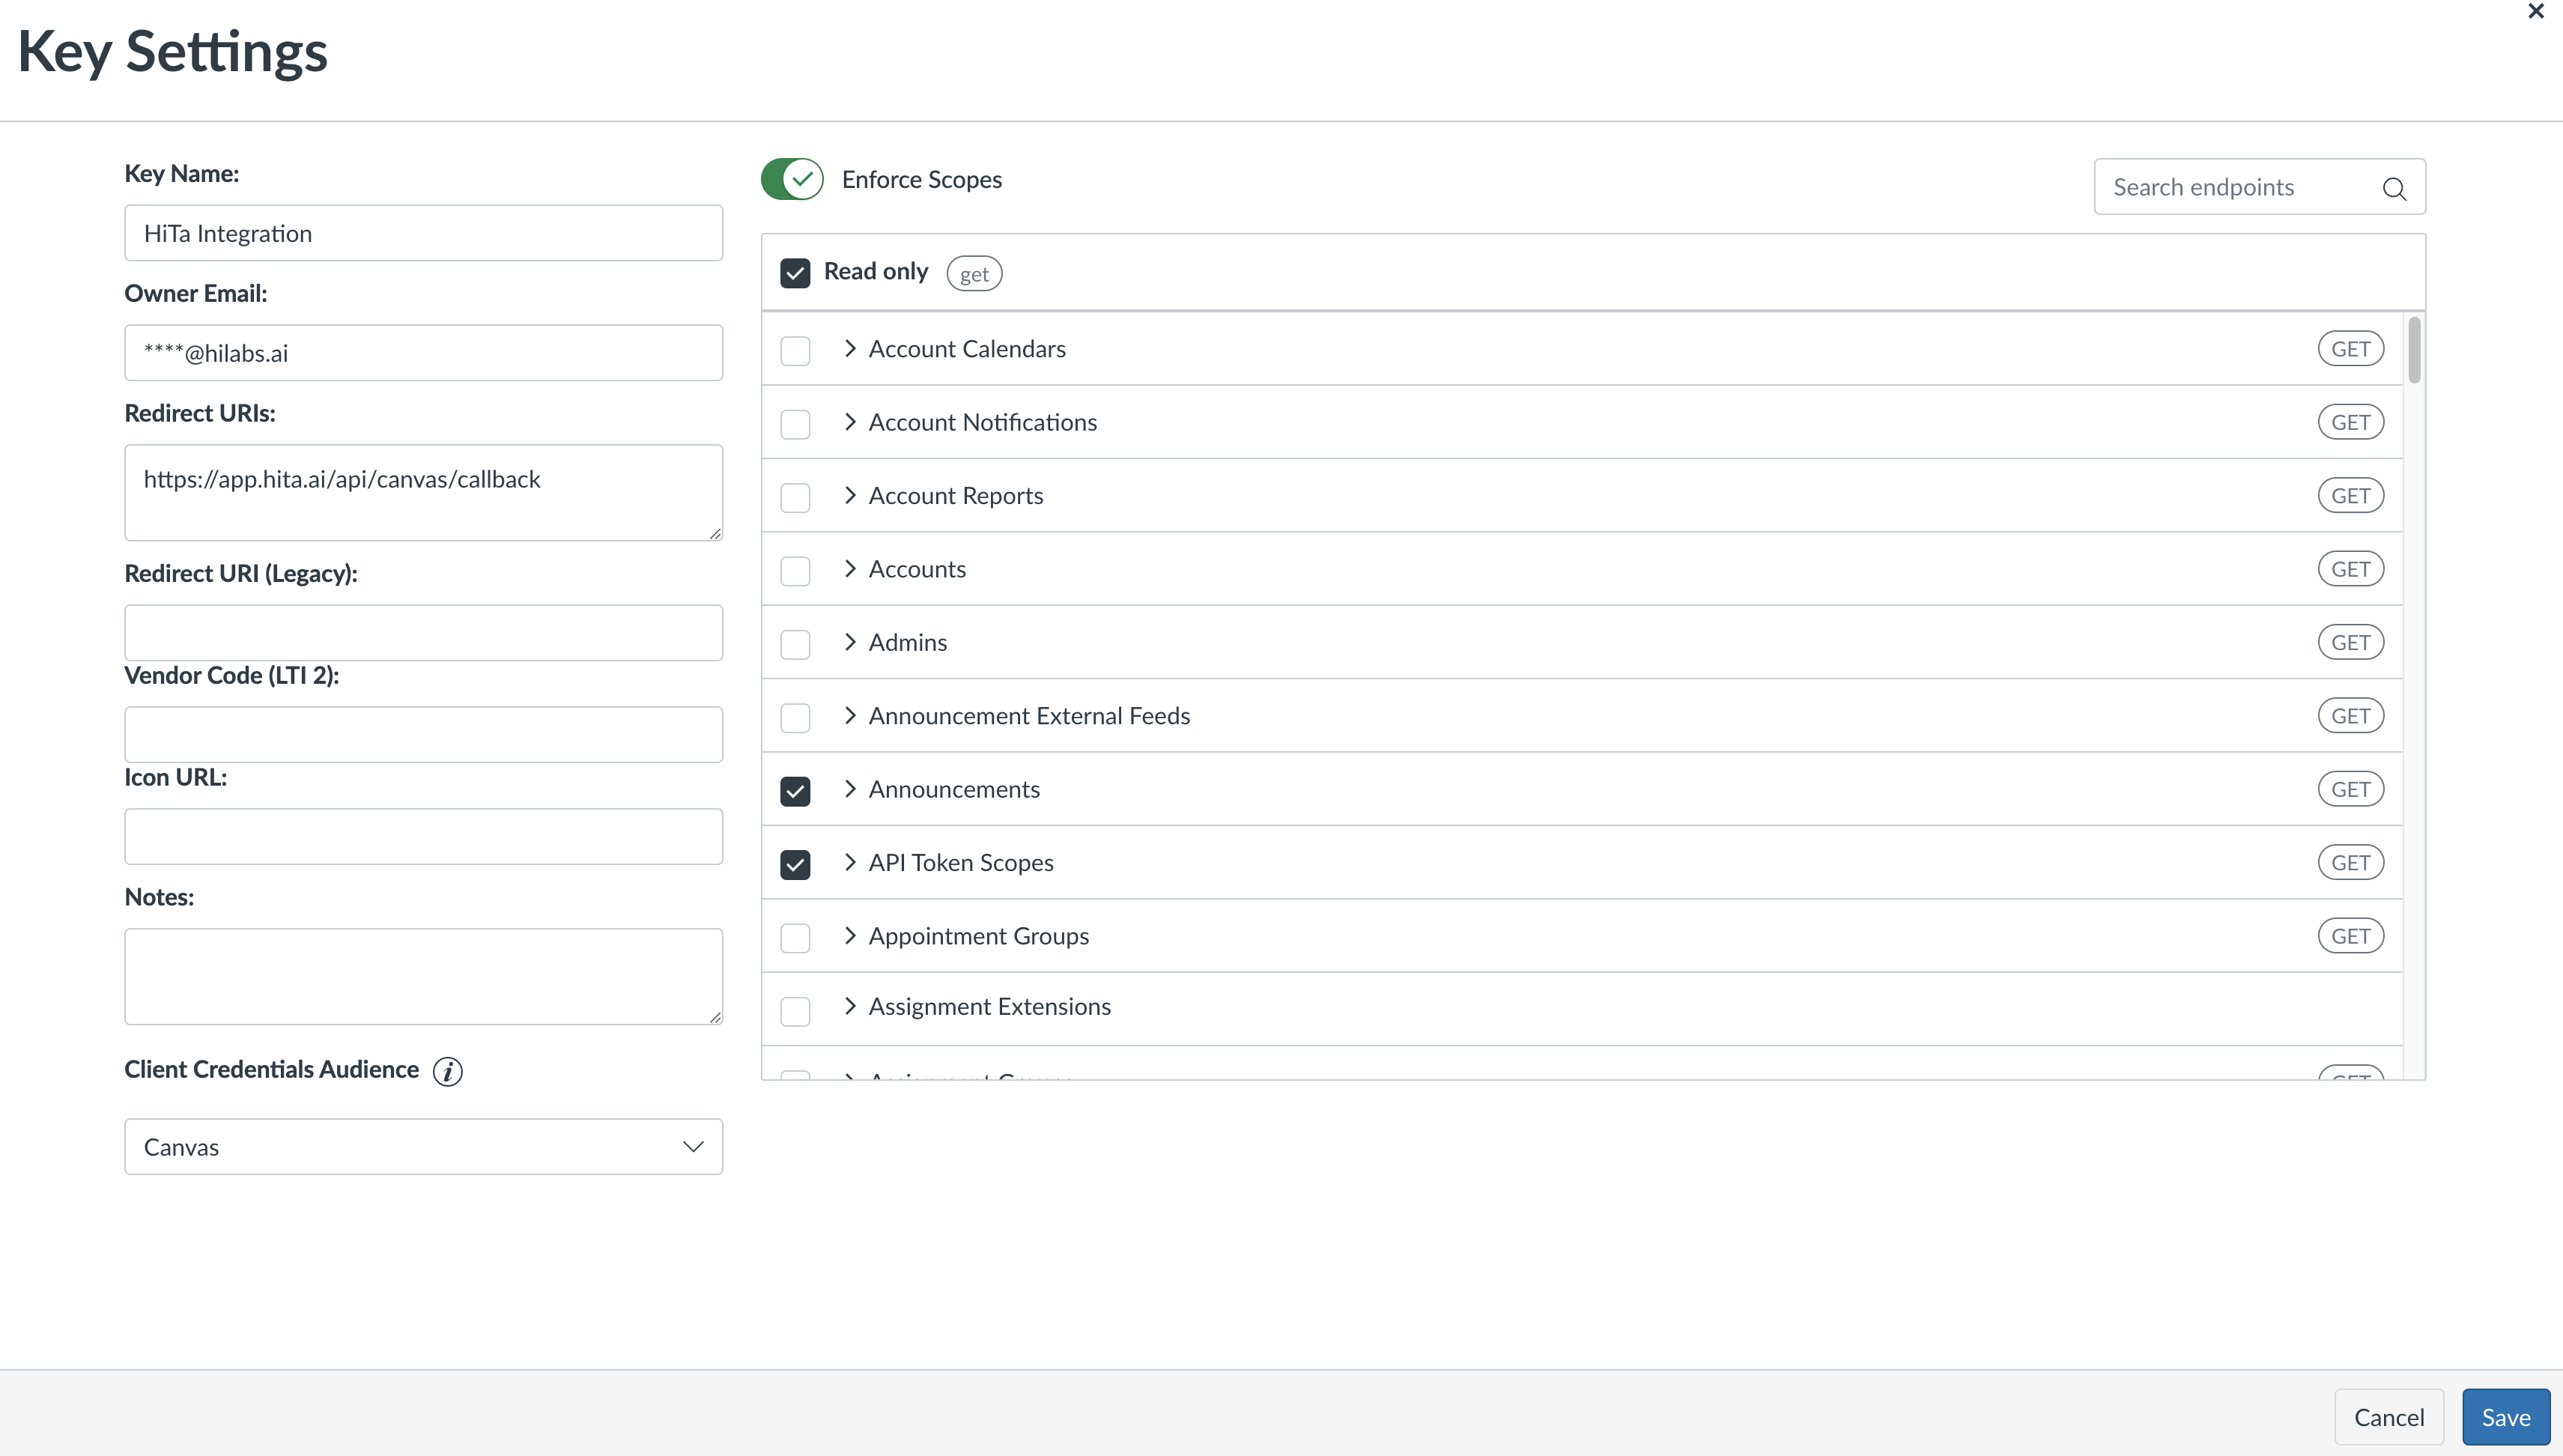The height and width of the screenshot is (1456, 2563).
Task: Click GET badge on Announcements row
Action: tap(2350, 789)
